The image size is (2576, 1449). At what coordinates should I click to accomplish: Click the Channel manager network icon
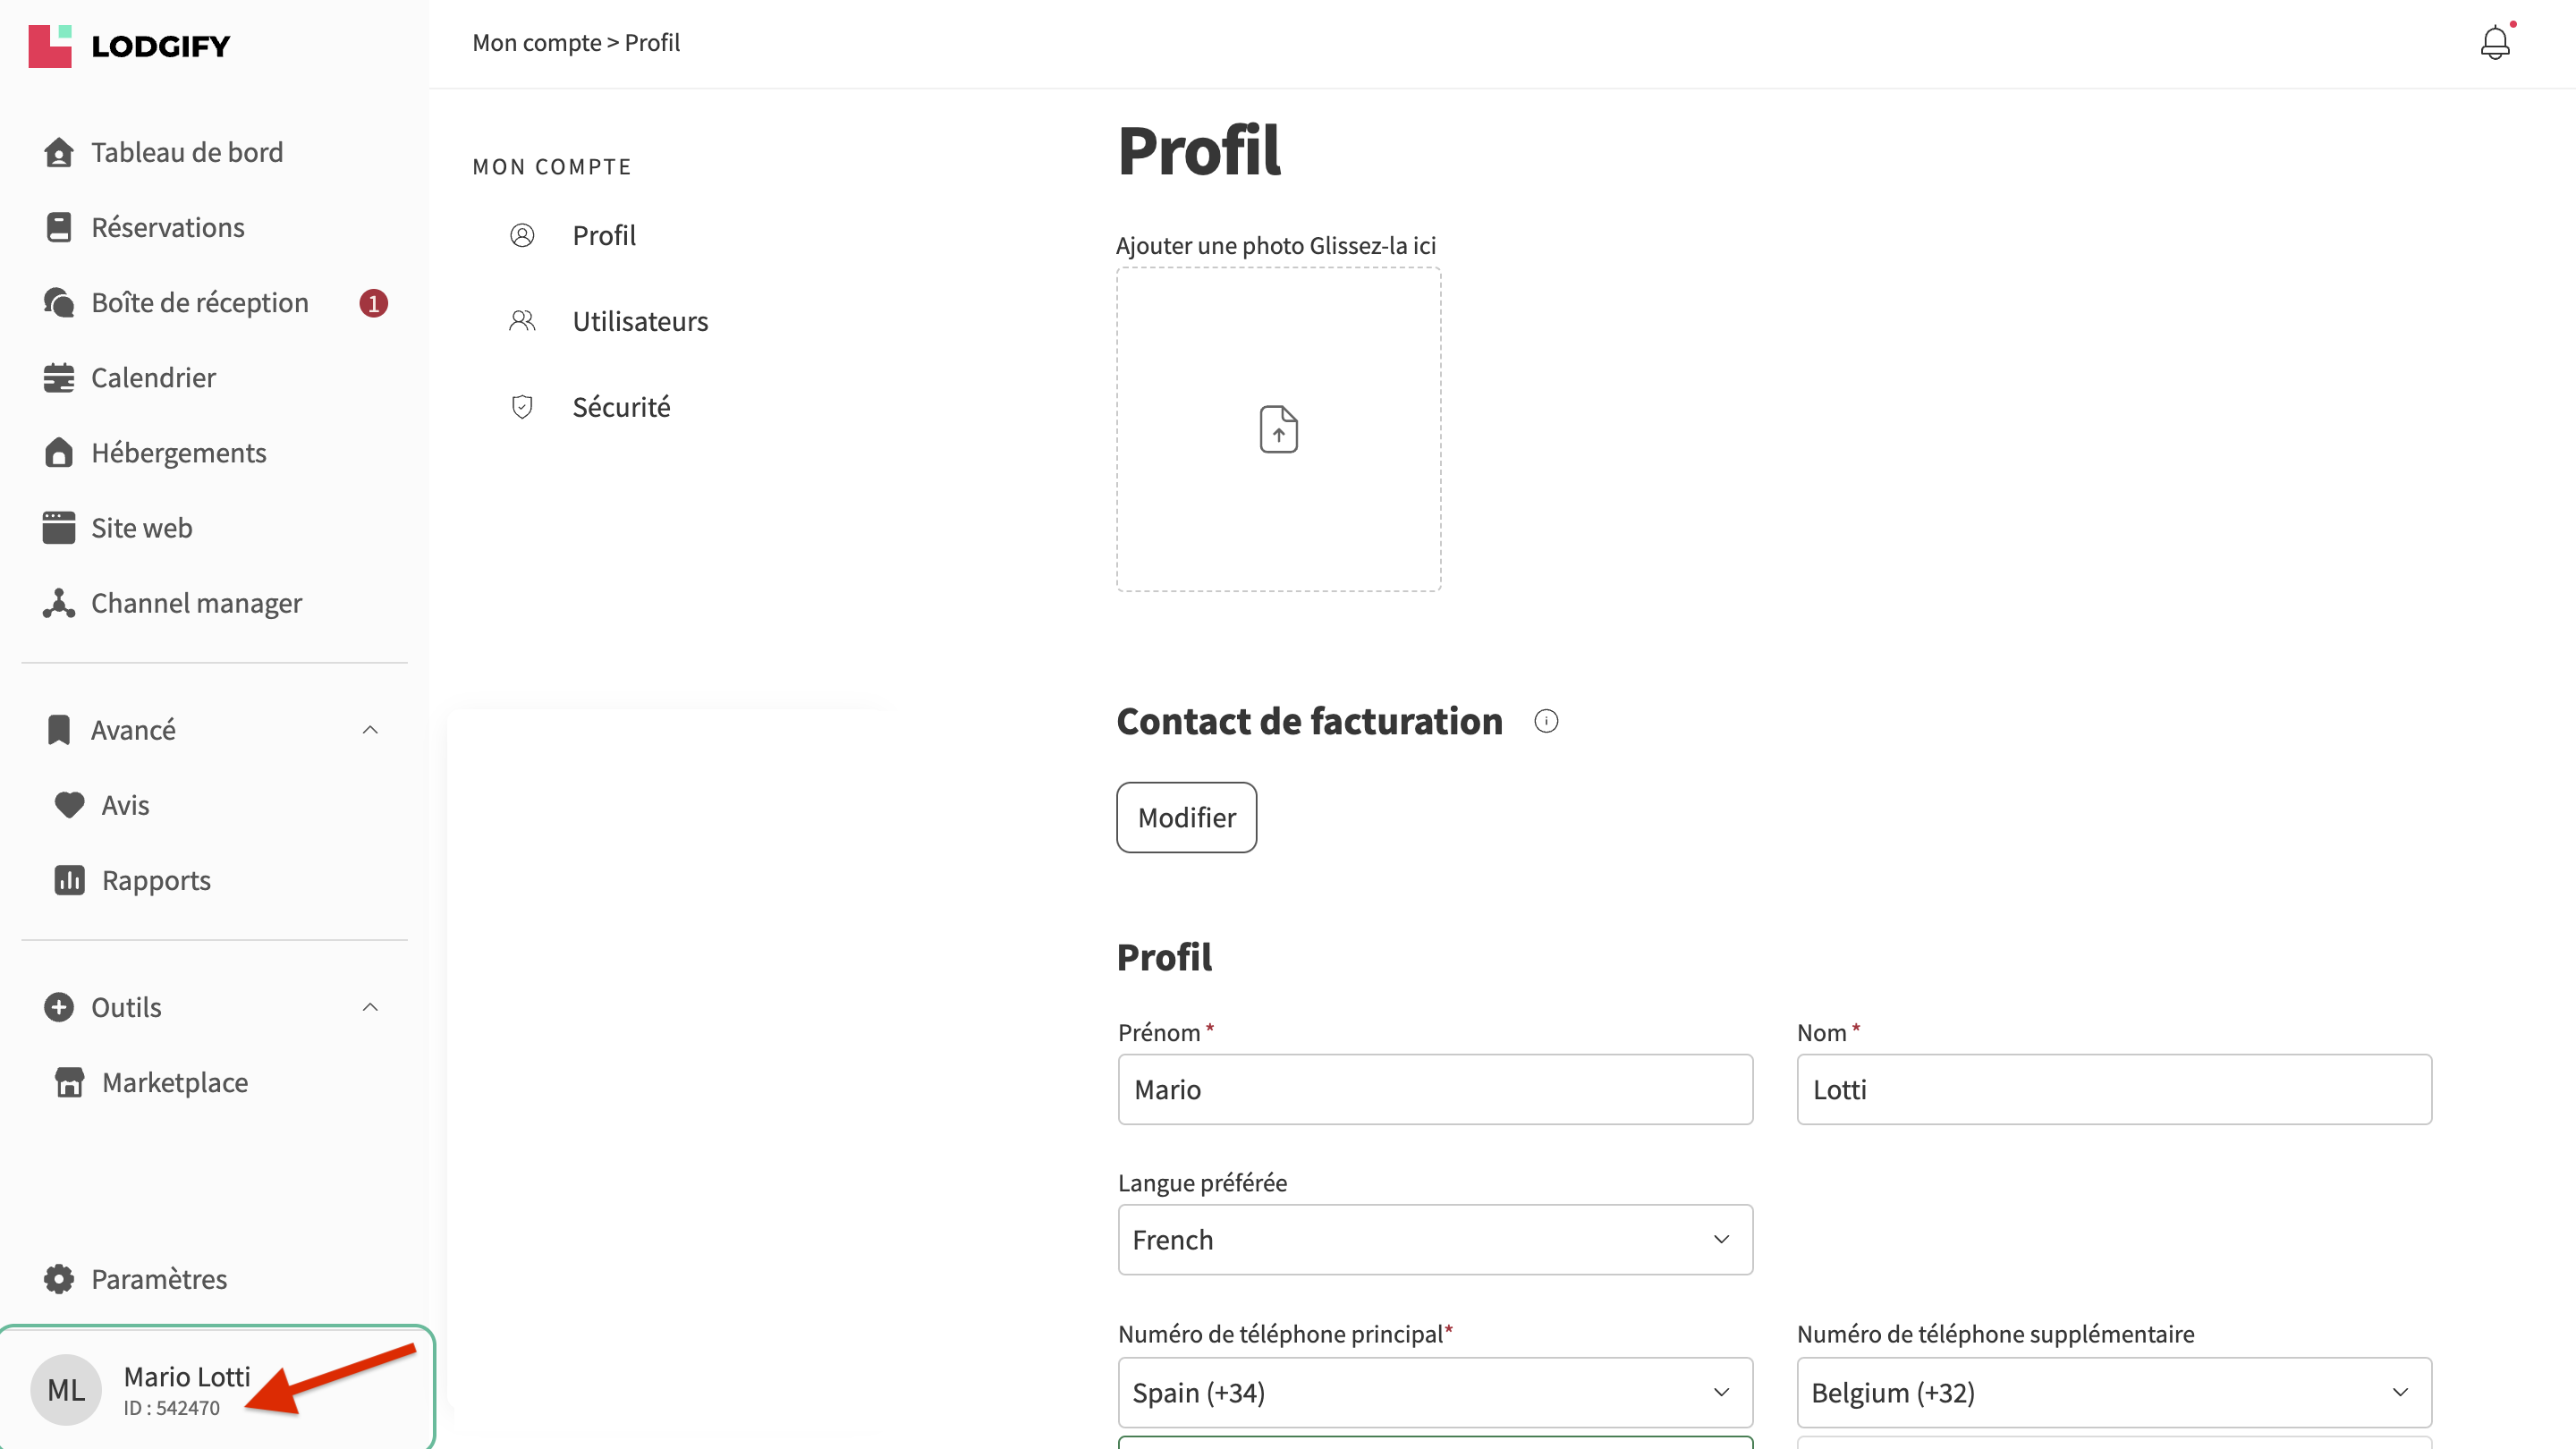(x=59, y=603)
